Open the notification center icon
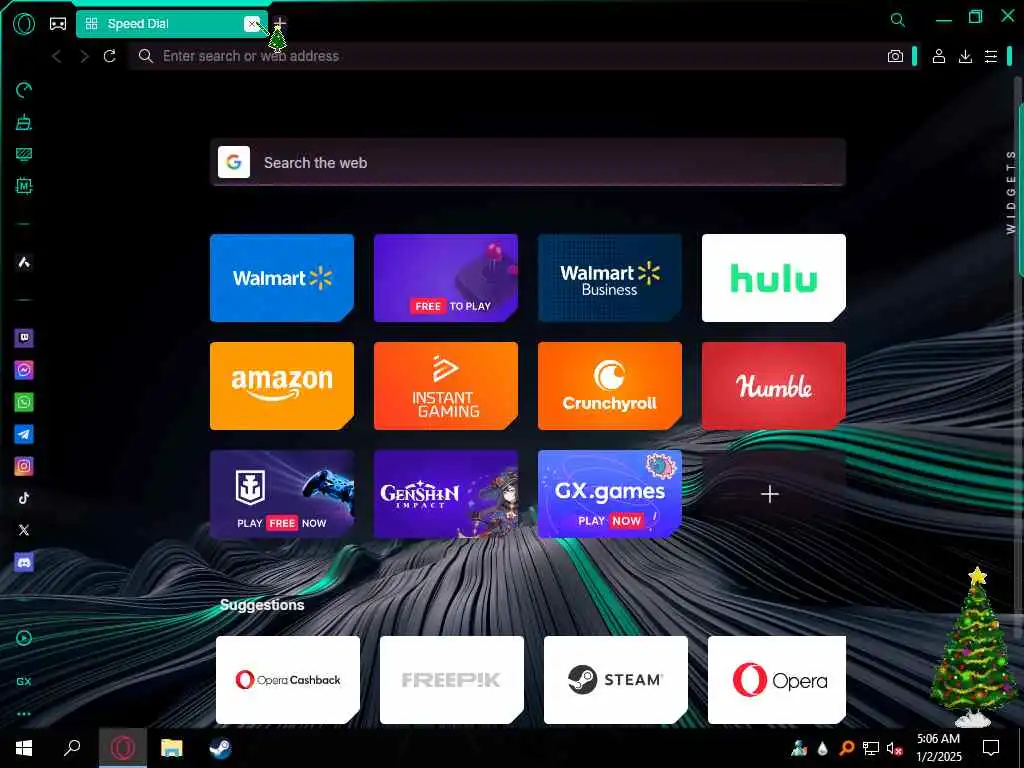This screenshot has height=768, width=1024. [991, 748]
